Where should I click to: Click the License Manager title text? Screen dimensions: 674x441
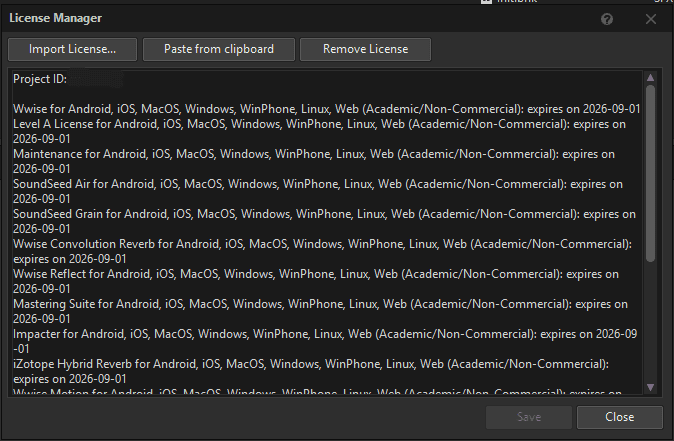[55, 18]
